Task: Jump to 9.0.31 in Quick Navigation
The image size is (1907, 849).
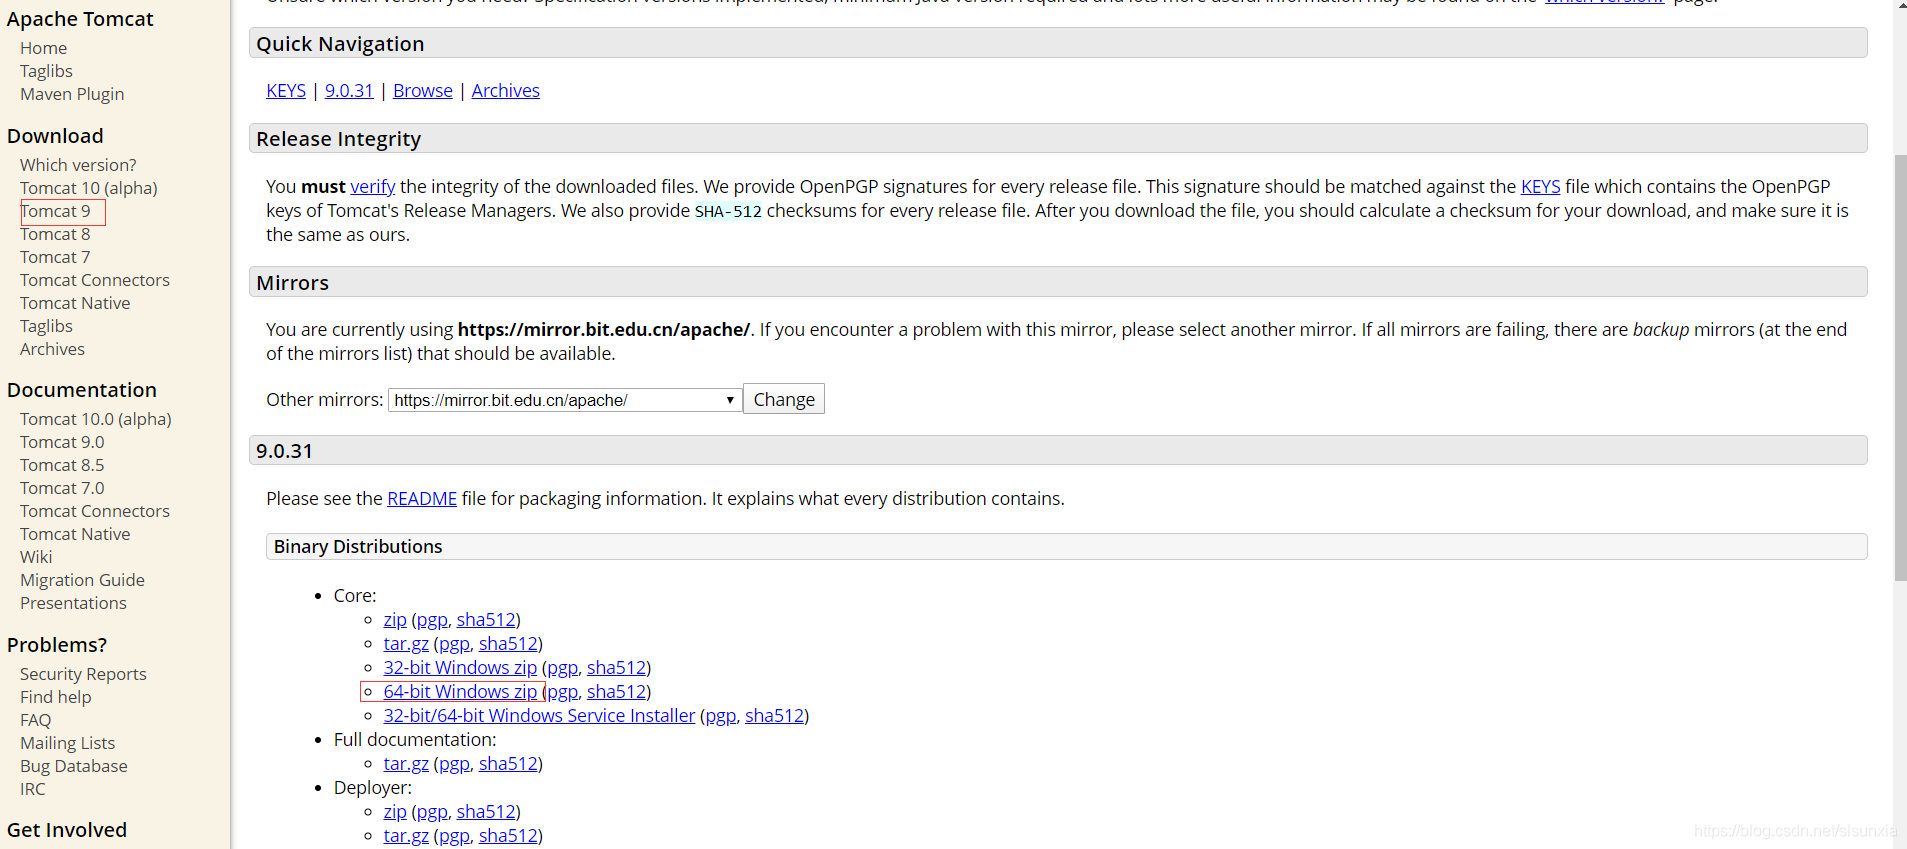Action: point(349,91)
